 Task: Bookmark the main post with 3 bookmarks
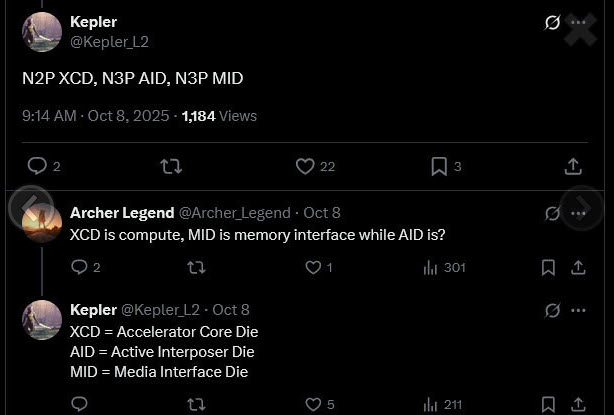click(439, 166)
